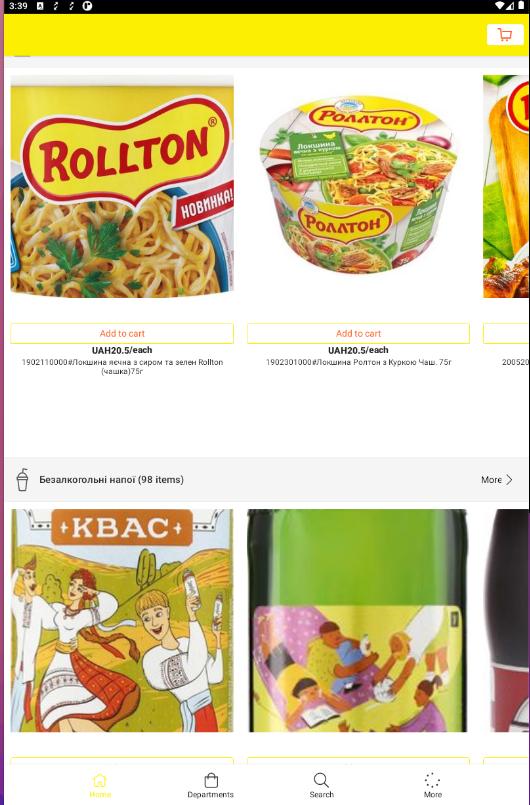The width and height of the screenshot is (530, 805).
Task: Open the shopping cart icon
Action: 505,34
